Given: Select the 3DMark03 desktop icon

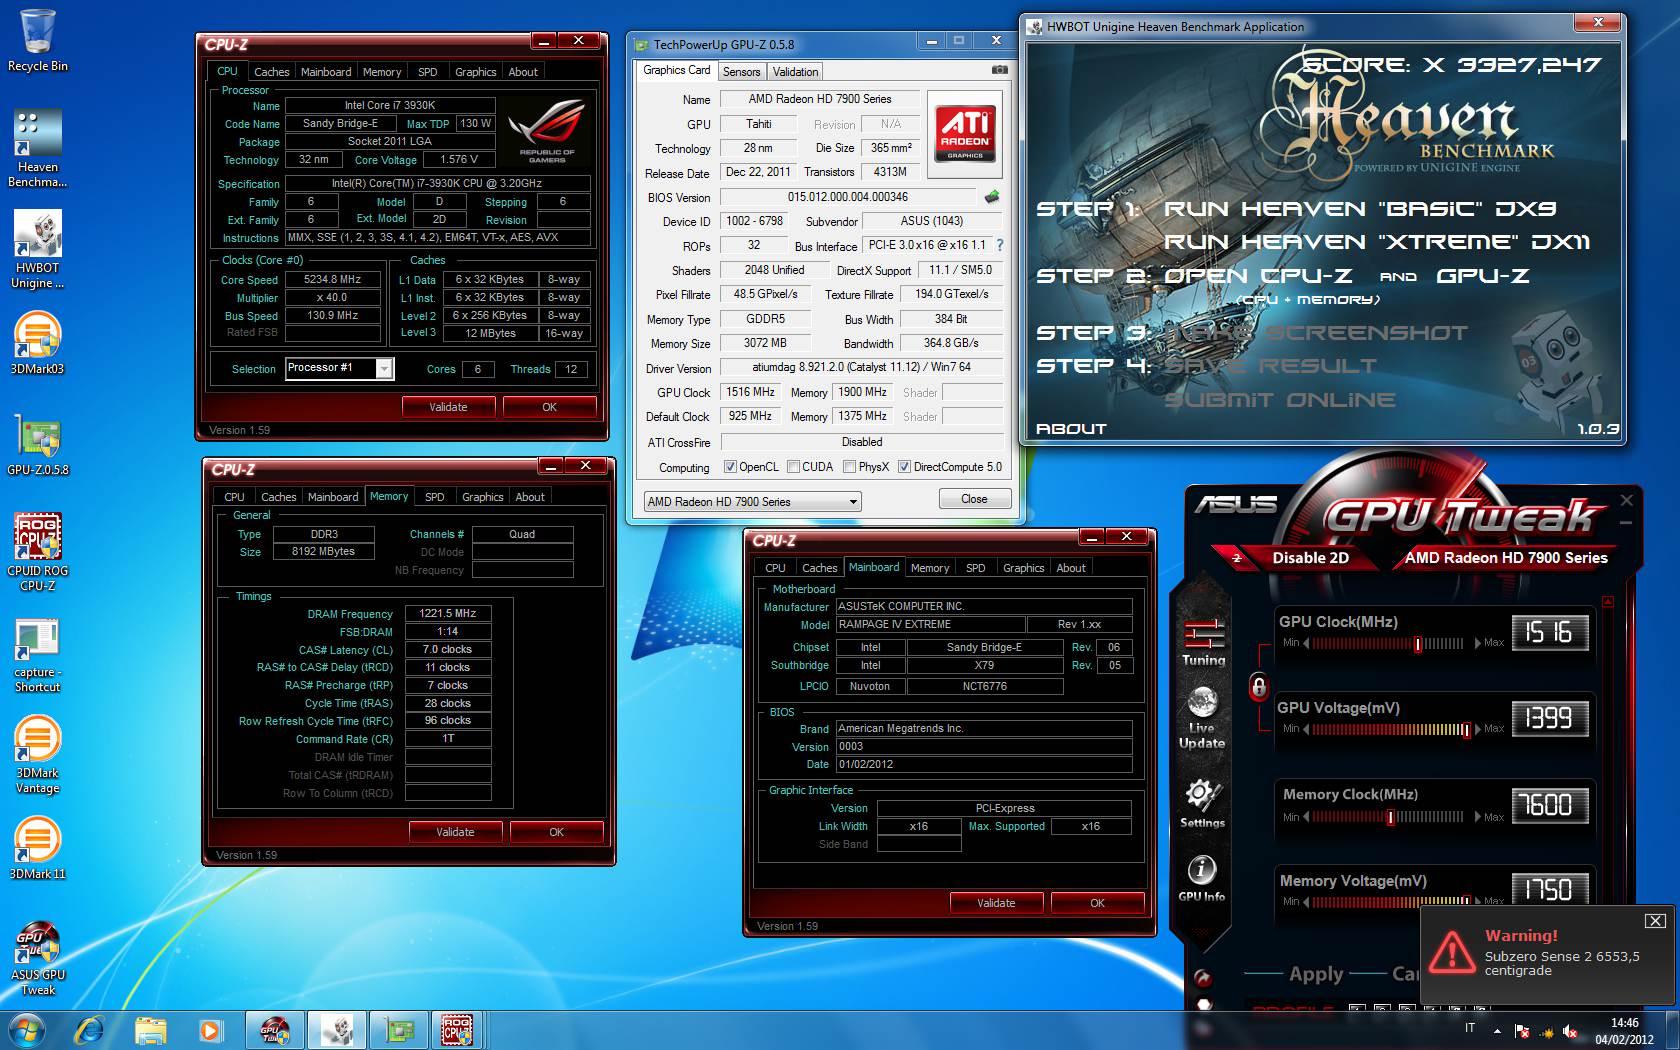Looking at the screenshot, I should (38, 344).
